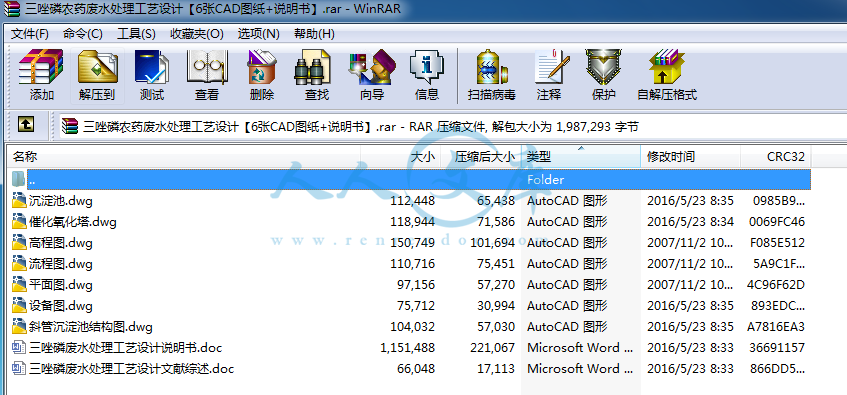Run the 测试 (Test) archive tool
Screen dimensions: 847x395
tap(152, 75)
